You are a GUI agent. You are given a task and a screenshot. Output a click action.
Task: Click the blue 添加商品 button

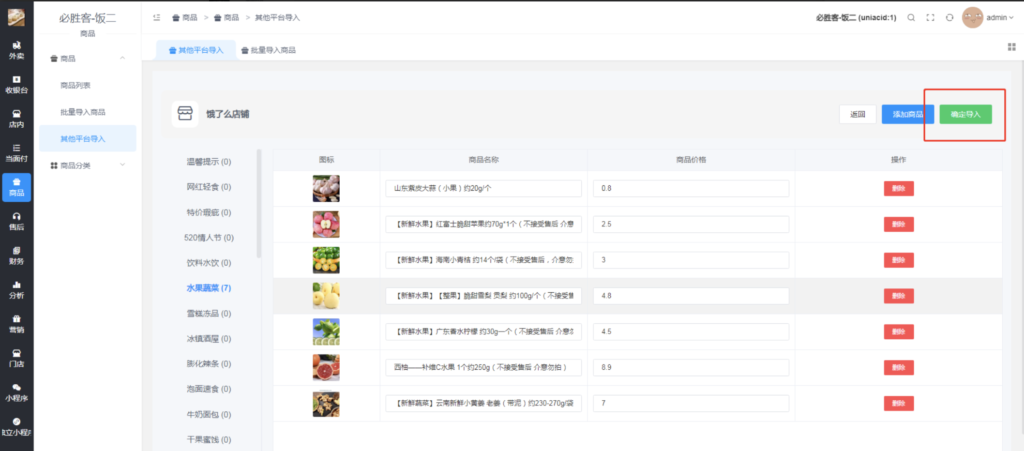907,114
